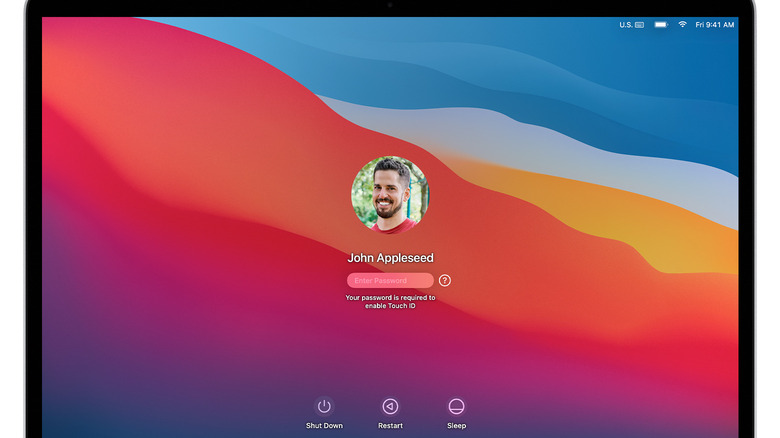780x438 pixels.
Task: Open the U.S. input source menu
Action: [x=631, y=24]
